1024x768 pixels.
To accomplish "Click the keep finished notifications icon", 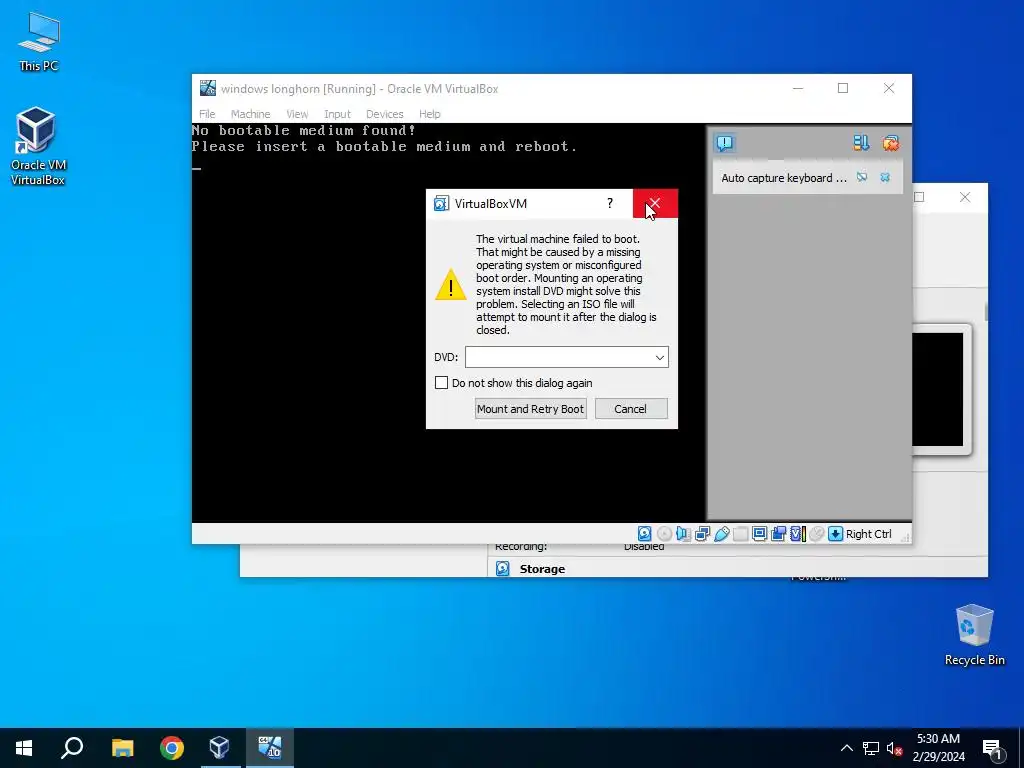I will pyautogui.click(x=861, y=143).
